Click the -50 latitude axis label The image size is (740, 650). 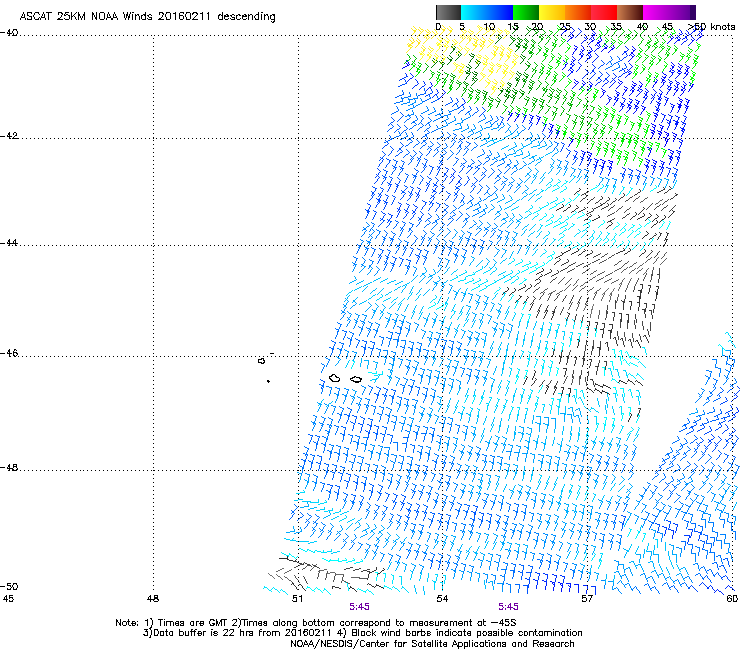pyautogui.click(x=9, y=586)
